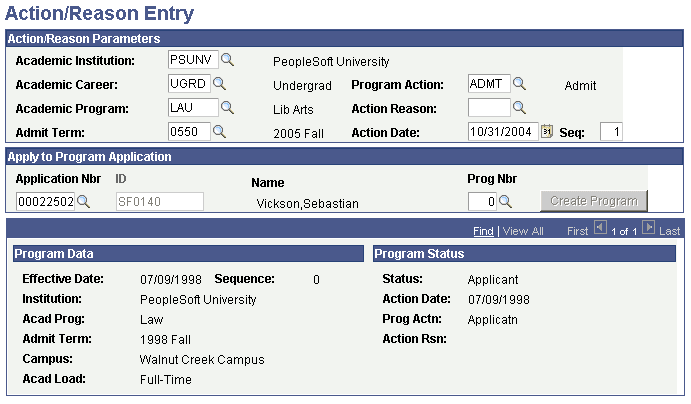
Task: Click Academic Career lookup magnifier
Action: pos(219,84)
